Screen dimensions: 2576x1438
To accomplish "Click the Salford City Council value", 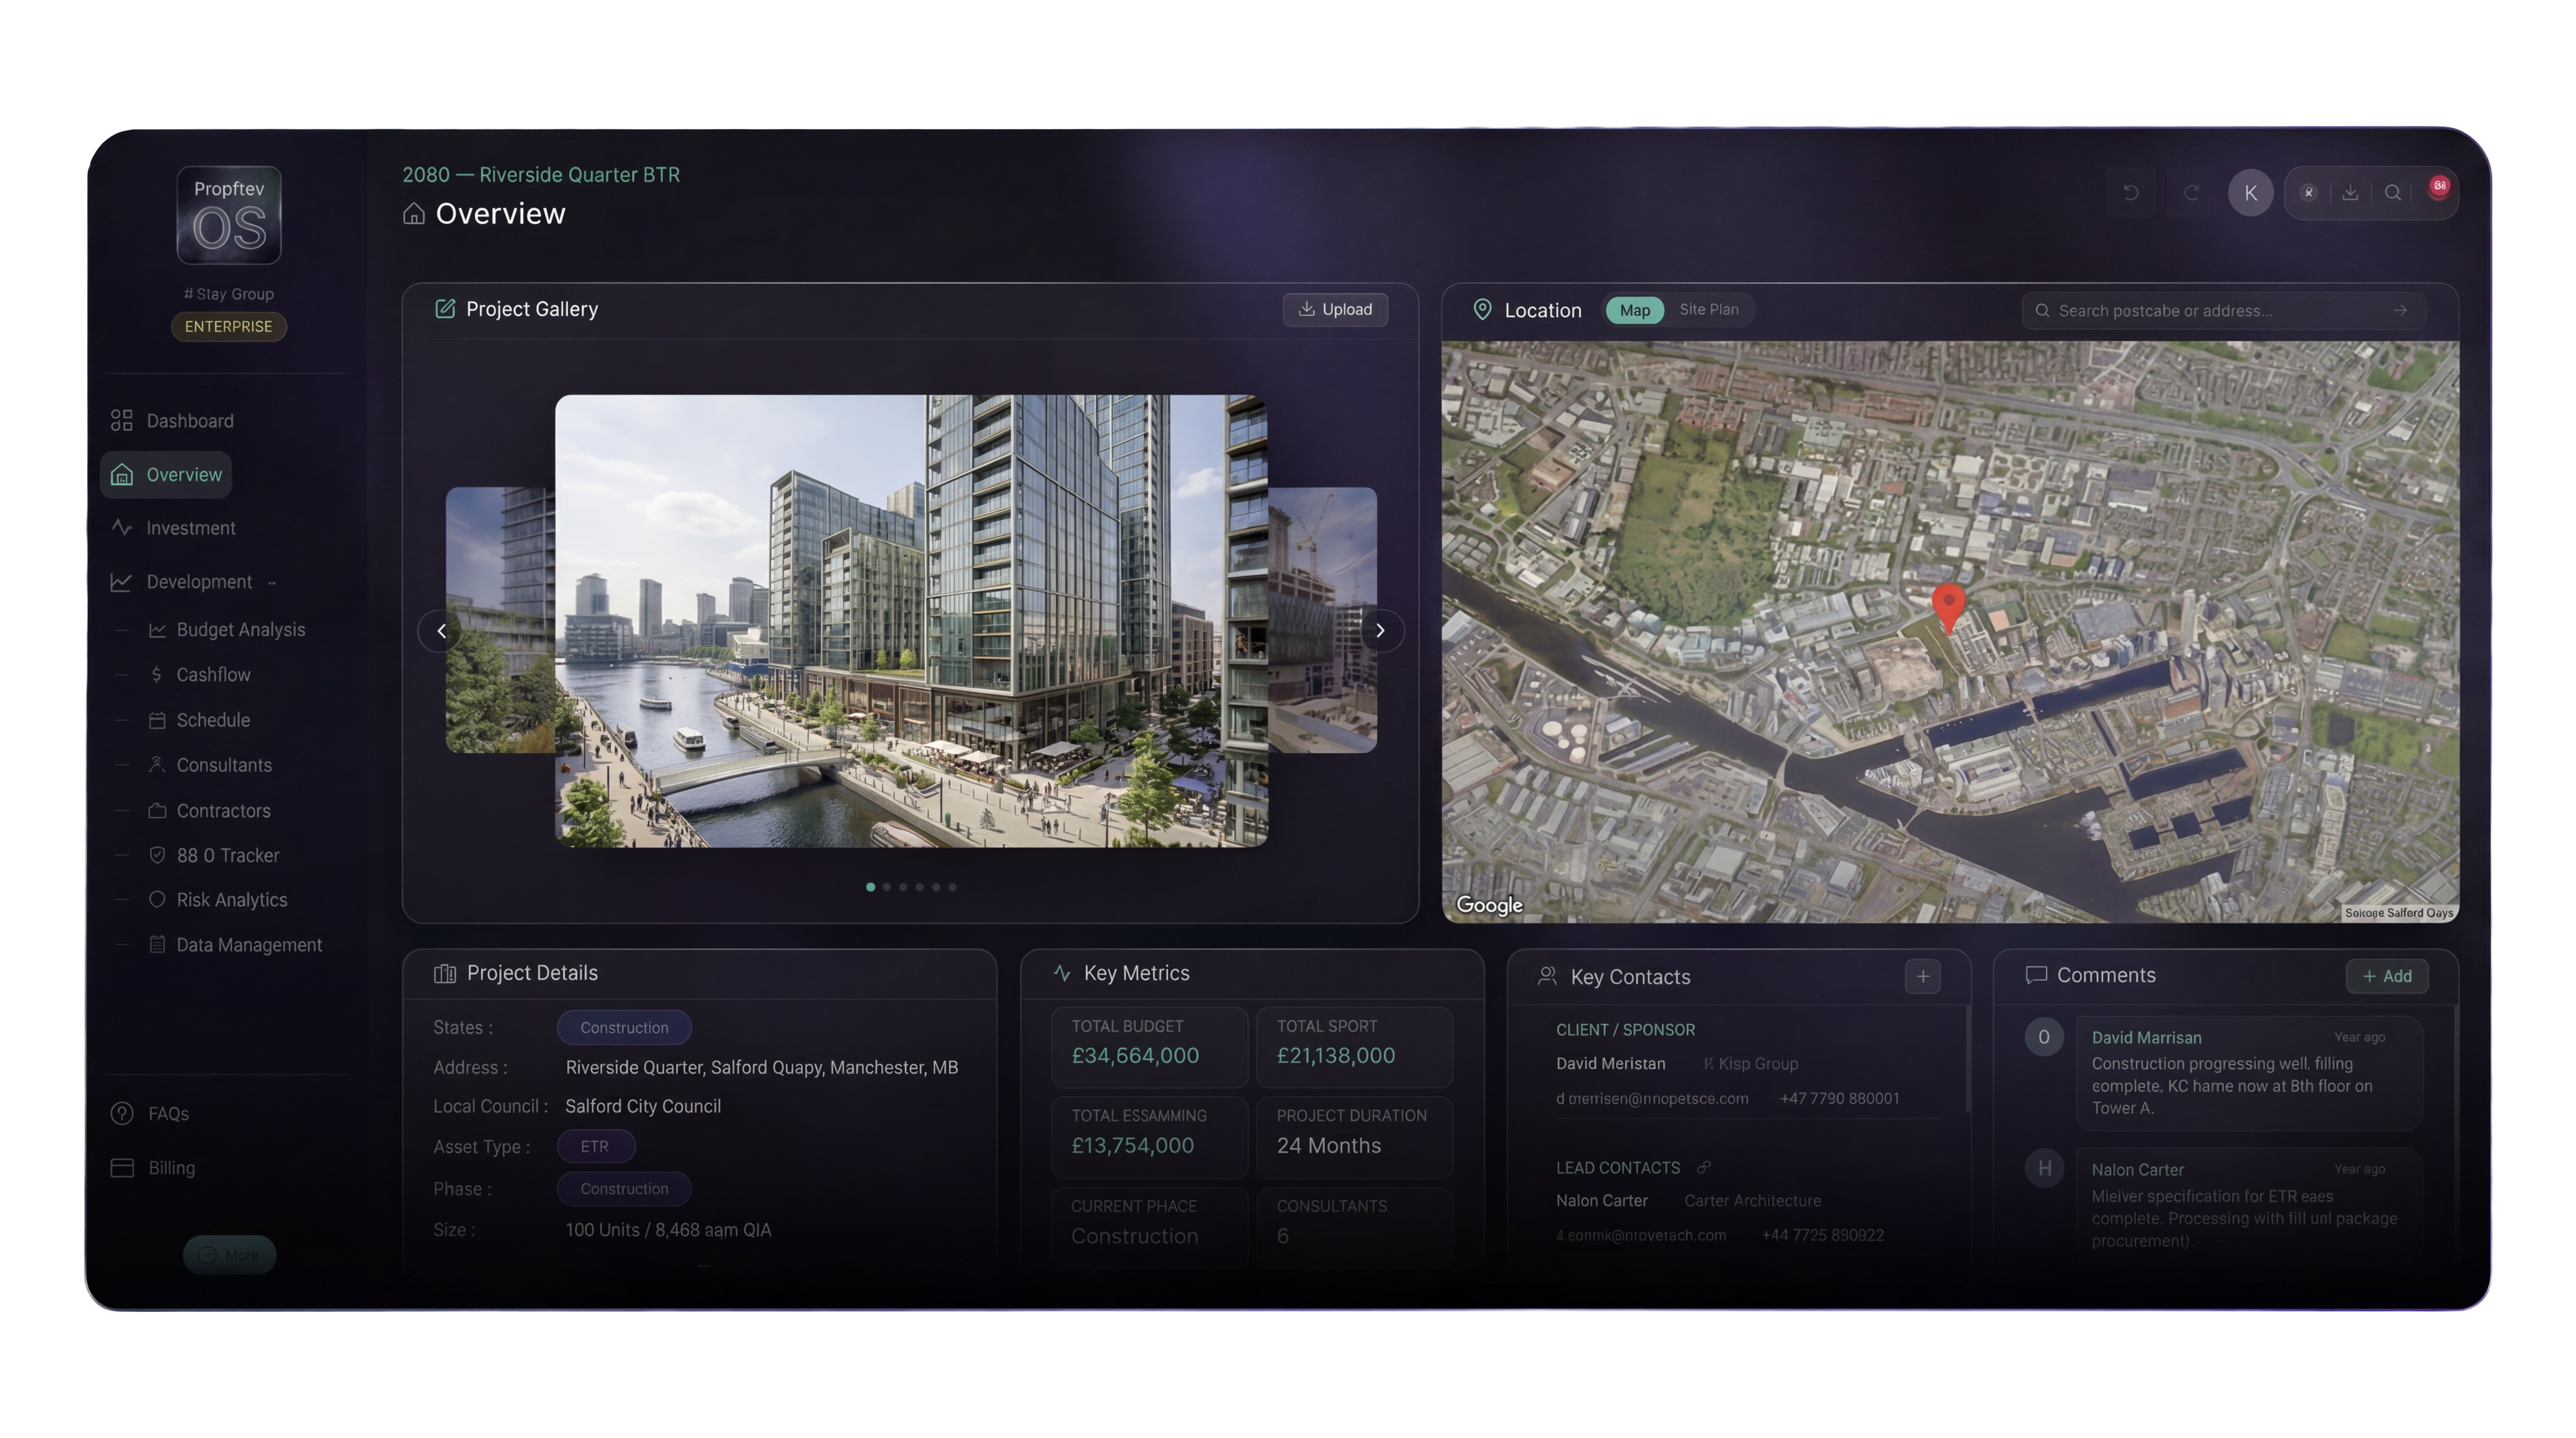I will 643,1107.
